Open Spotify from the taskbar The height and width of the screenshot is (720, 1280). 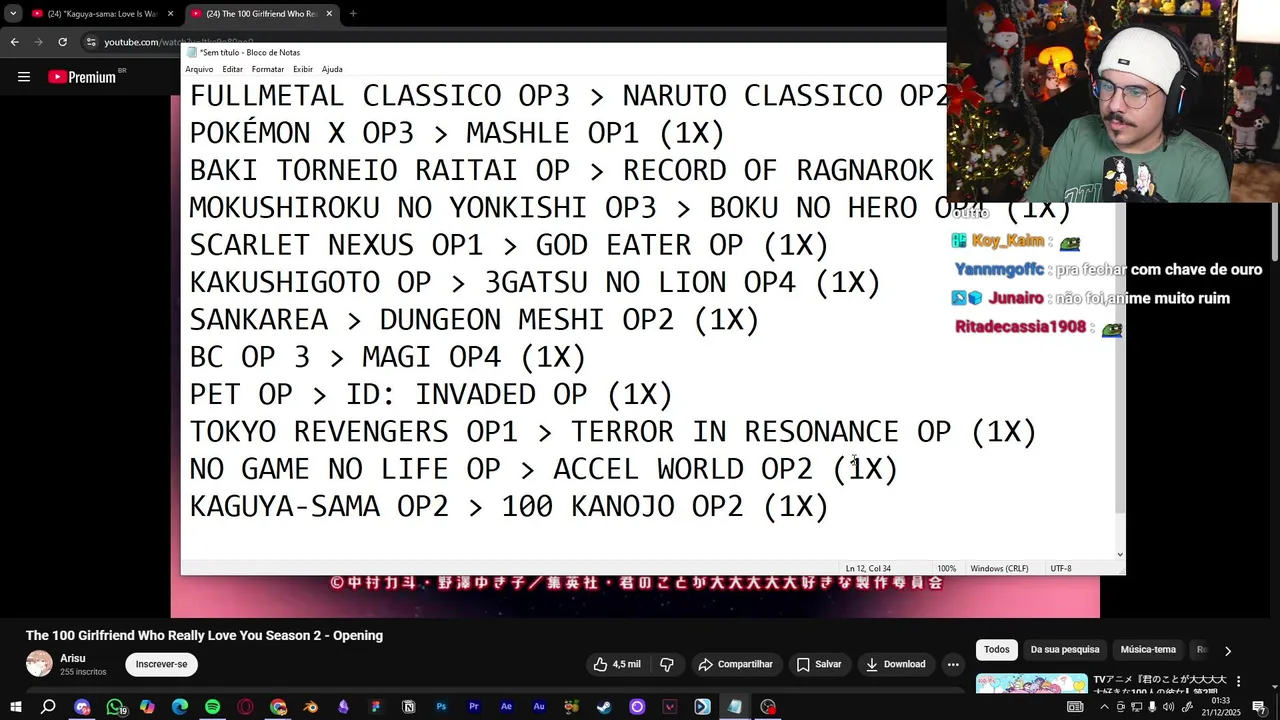(212, 707)
